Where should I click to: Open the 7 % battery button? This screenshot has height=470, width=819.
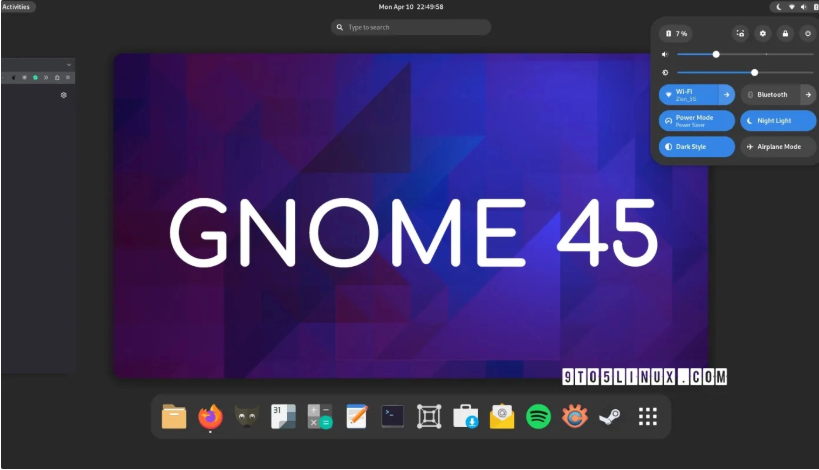676,33
